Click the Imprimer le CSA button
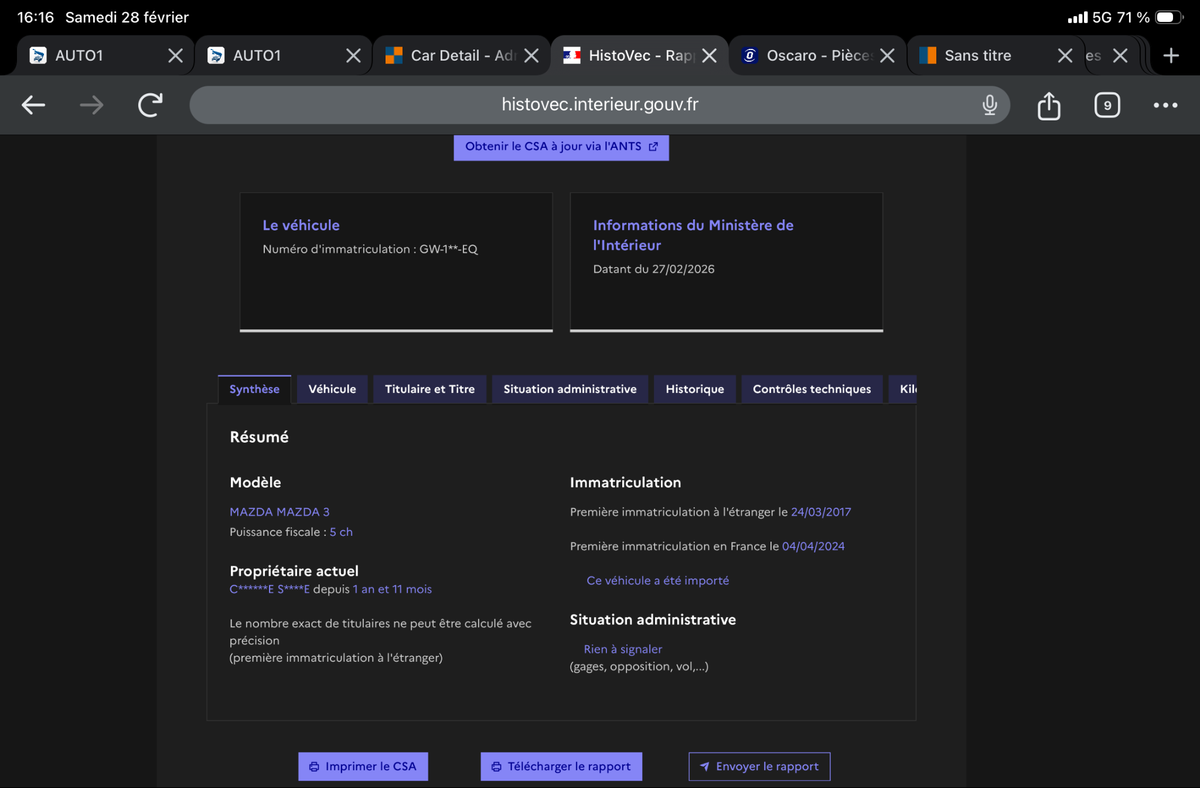 click(x=362, y=766)
